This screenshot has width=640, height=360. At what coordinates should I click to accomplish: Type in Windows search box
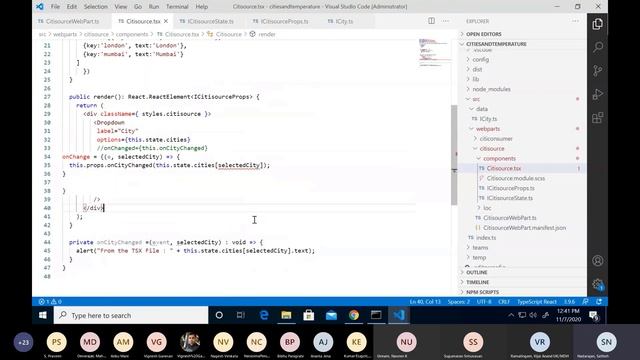131,315
